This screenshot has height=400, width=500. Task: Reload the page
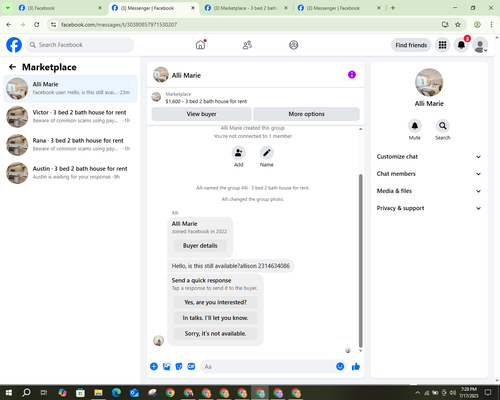click(x=37, y=25)
